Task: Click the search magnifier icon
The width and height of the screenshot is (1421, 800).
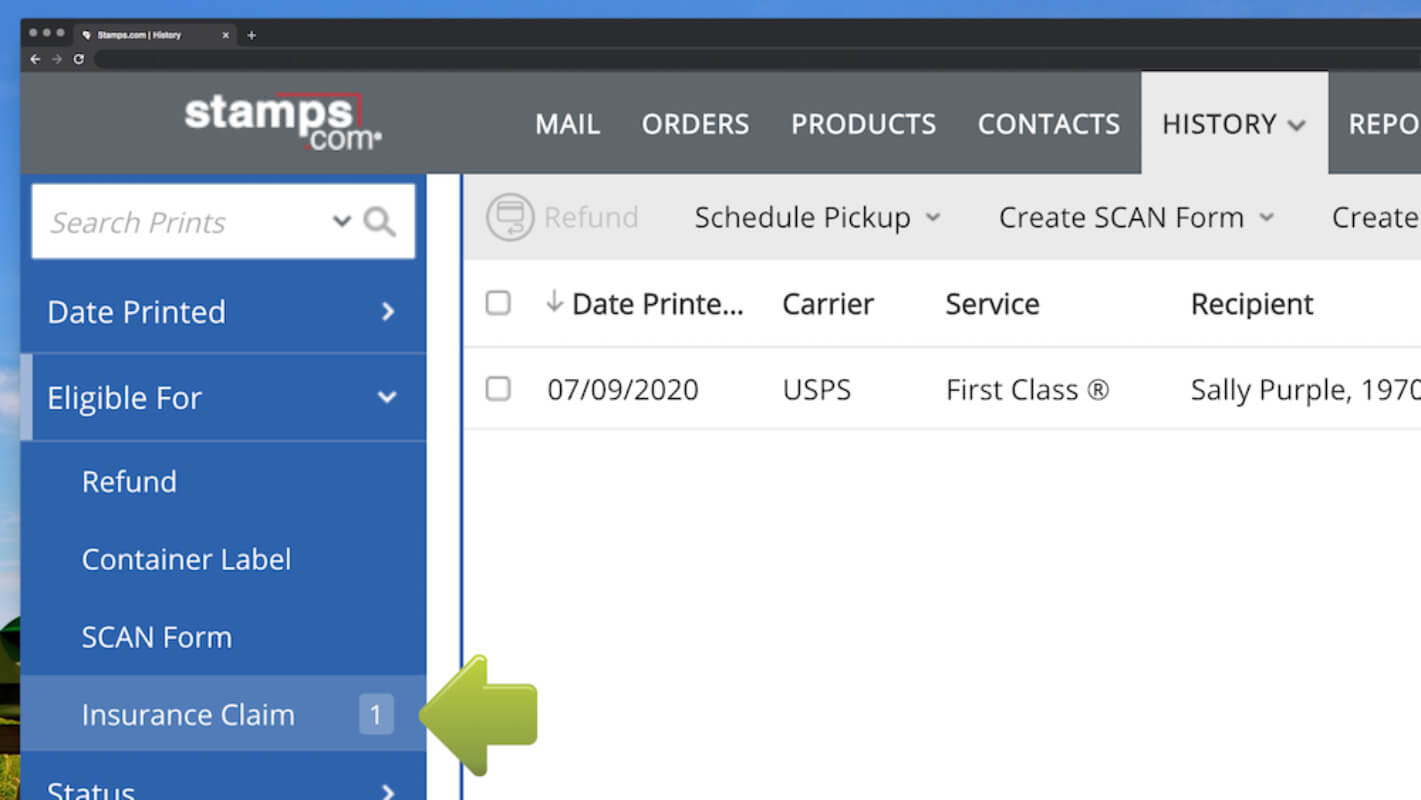Action: [x=380, y=221]
